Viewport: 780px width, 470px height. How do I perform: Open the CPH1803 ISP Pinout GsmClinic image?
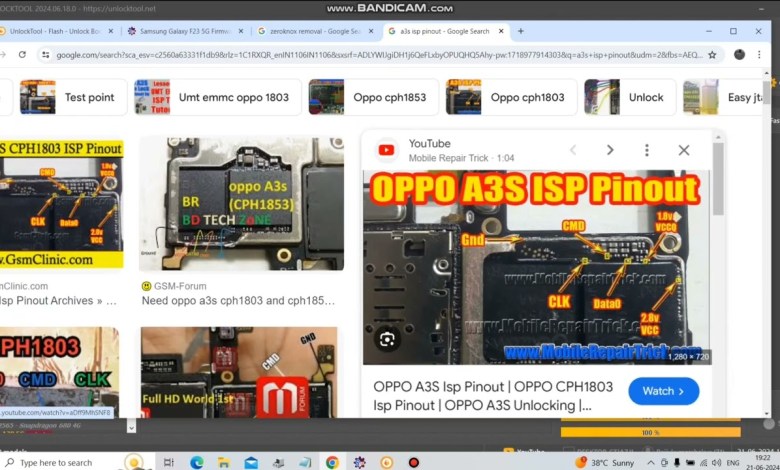pyautogui.click(x=61, y=204)
